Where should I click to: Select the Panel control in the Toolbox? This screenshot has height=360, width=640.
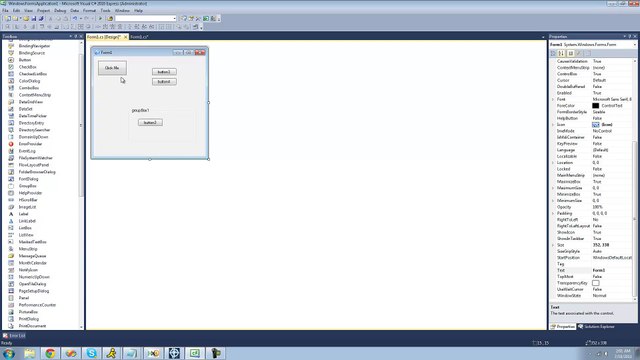click(24, 298)
